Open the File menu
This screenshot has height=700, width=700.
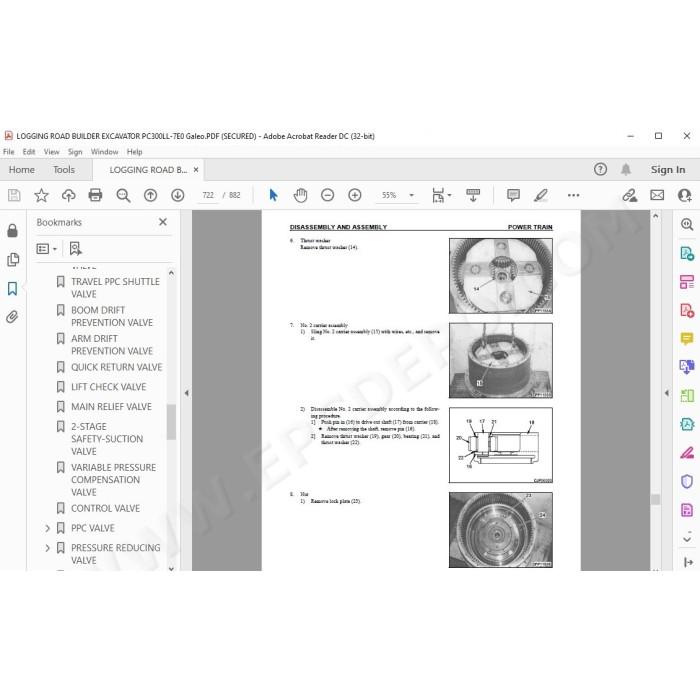(8, 152)
